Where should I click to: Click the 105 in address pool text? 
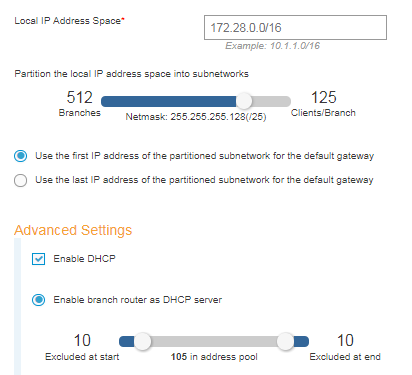[214, 357]
